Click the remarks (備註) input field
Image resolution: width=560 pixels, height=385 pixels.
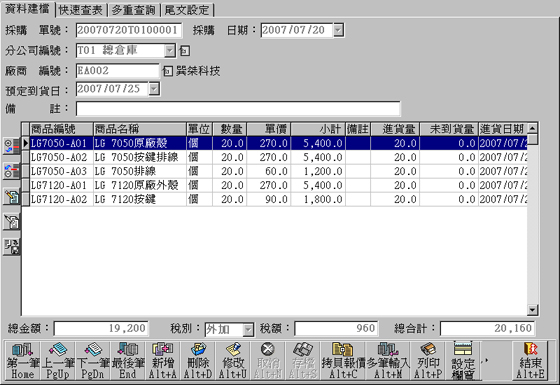[238, 109]
